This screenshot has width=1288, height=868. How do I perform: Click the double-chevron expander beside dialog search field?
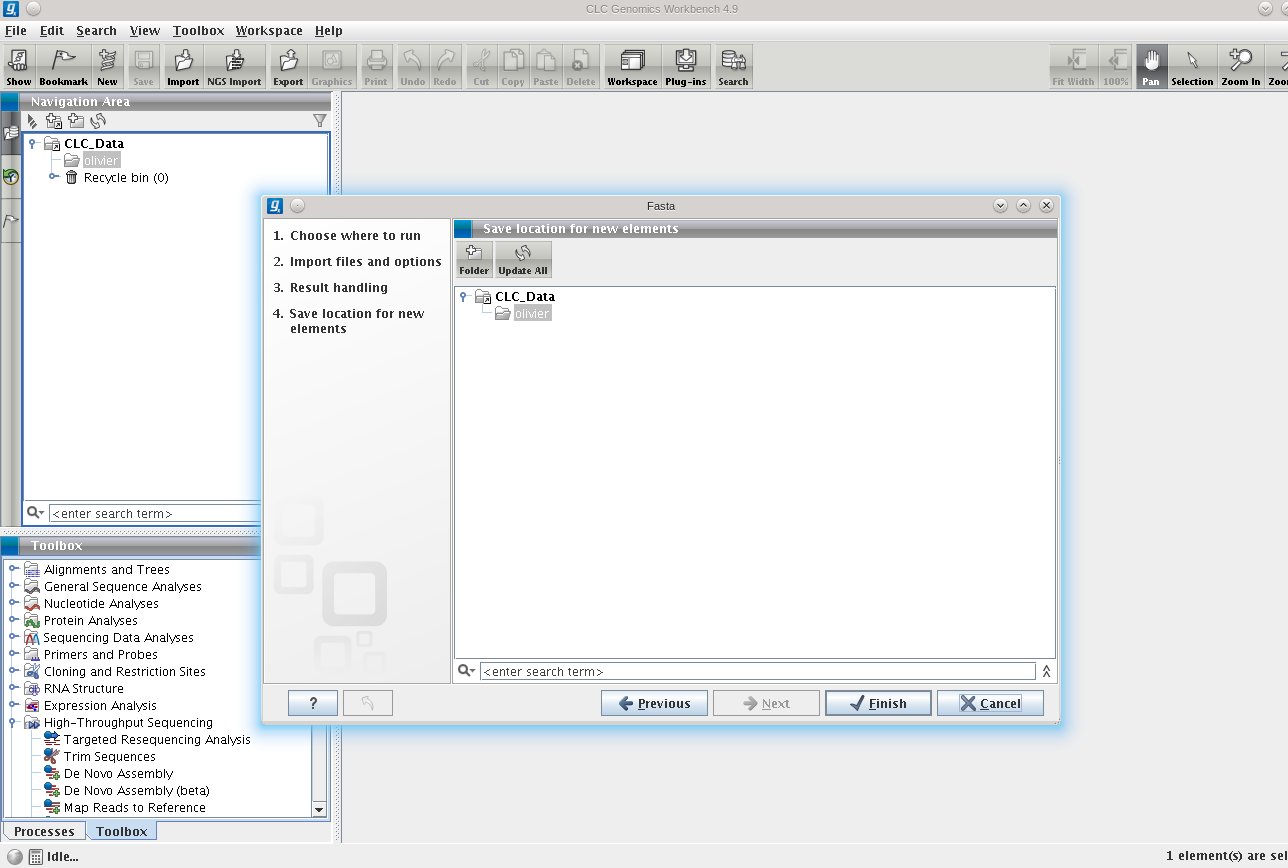(x=1046, y=671)
